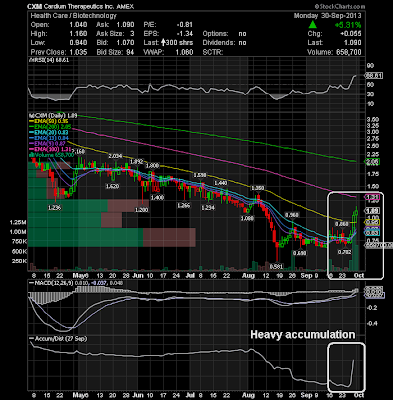Click the pink EMA(100) legend entry
The height and width of the screenshot is (400, 393).
(50, 149)
